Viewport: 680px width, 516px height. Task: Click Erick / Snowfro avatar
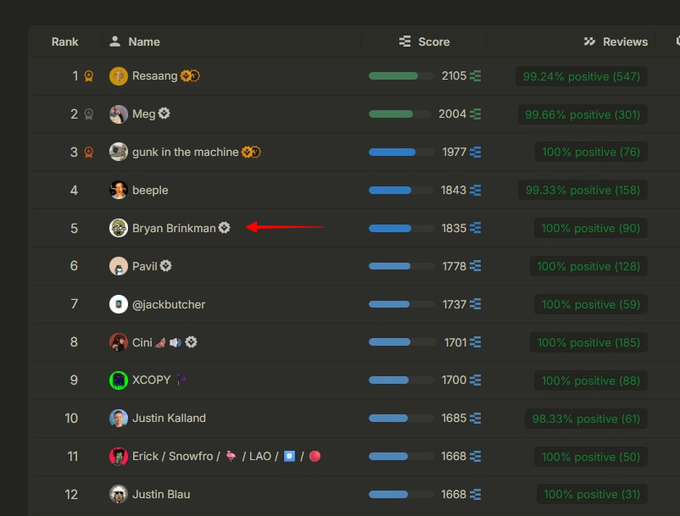(x=118, y=456)
